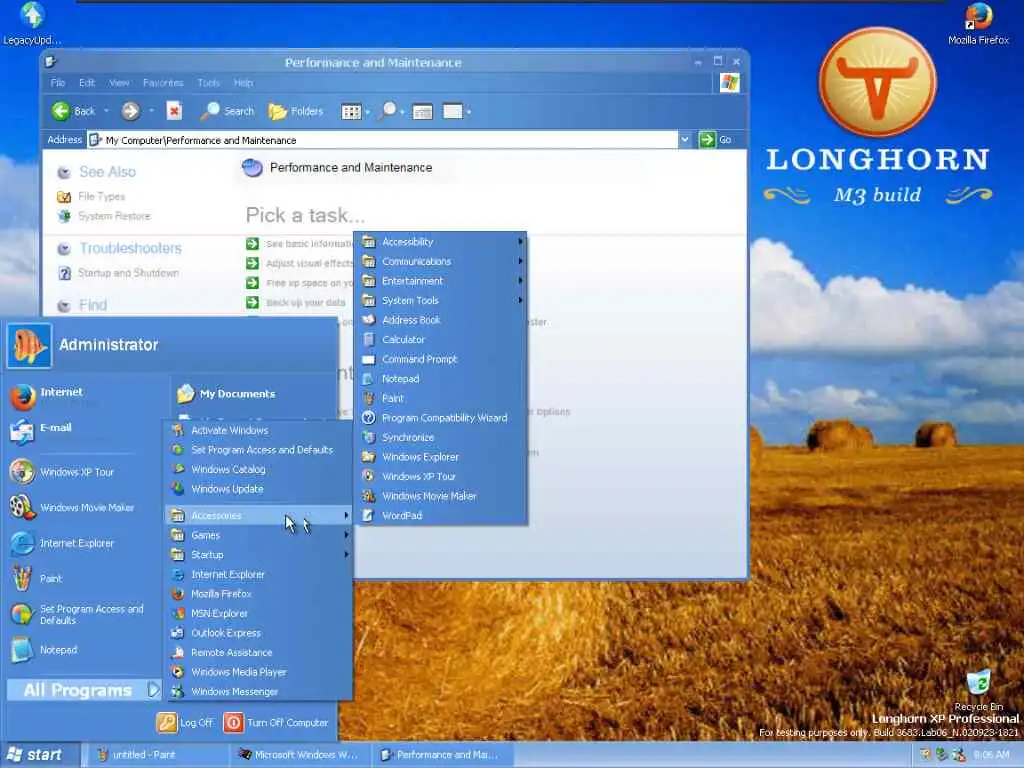
Task: Click Back up your data task
Action: 306,302
